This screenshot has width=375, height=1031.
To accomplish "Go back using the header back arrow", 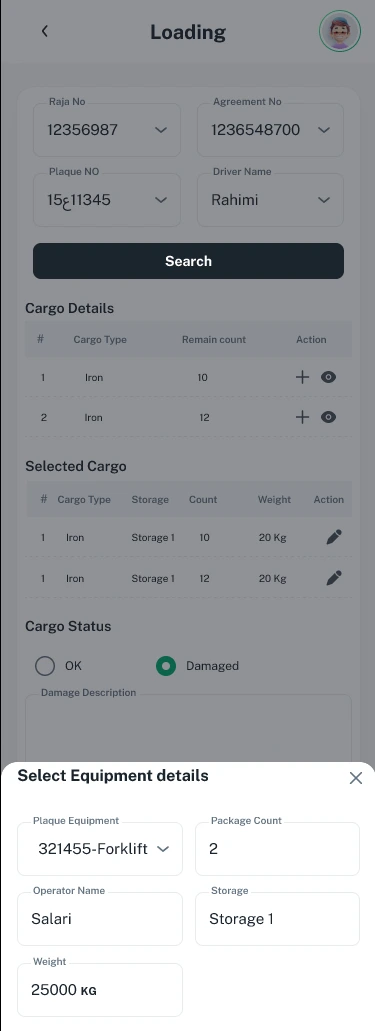I will click(x=44, y=31).
